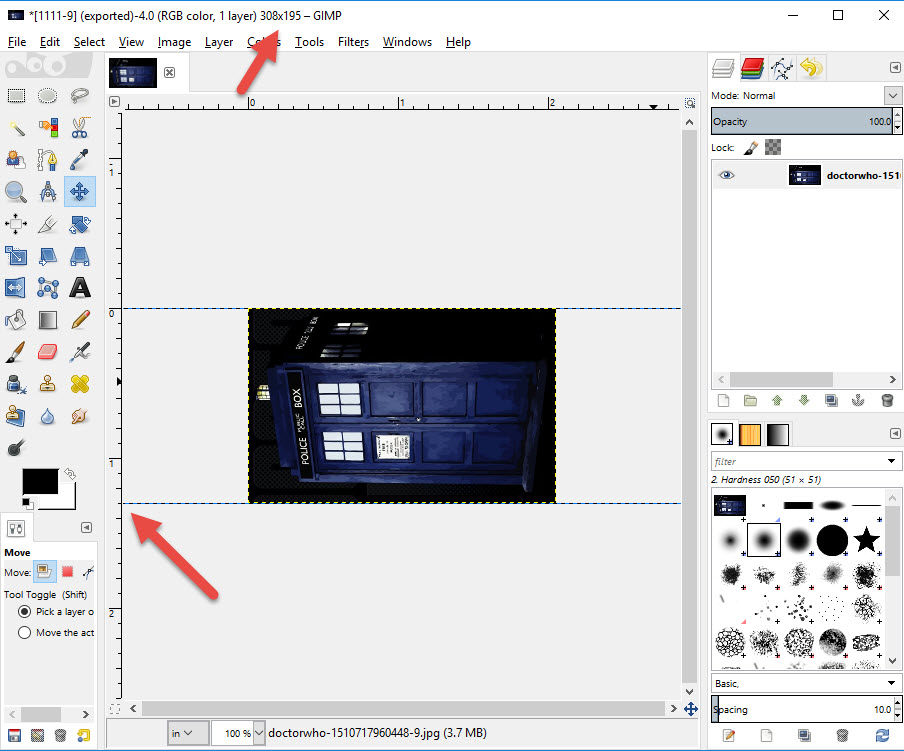Select the Paths tool
Image resolution: width=904 pixels, height=751 pixels.
click(x=47, y=160)
